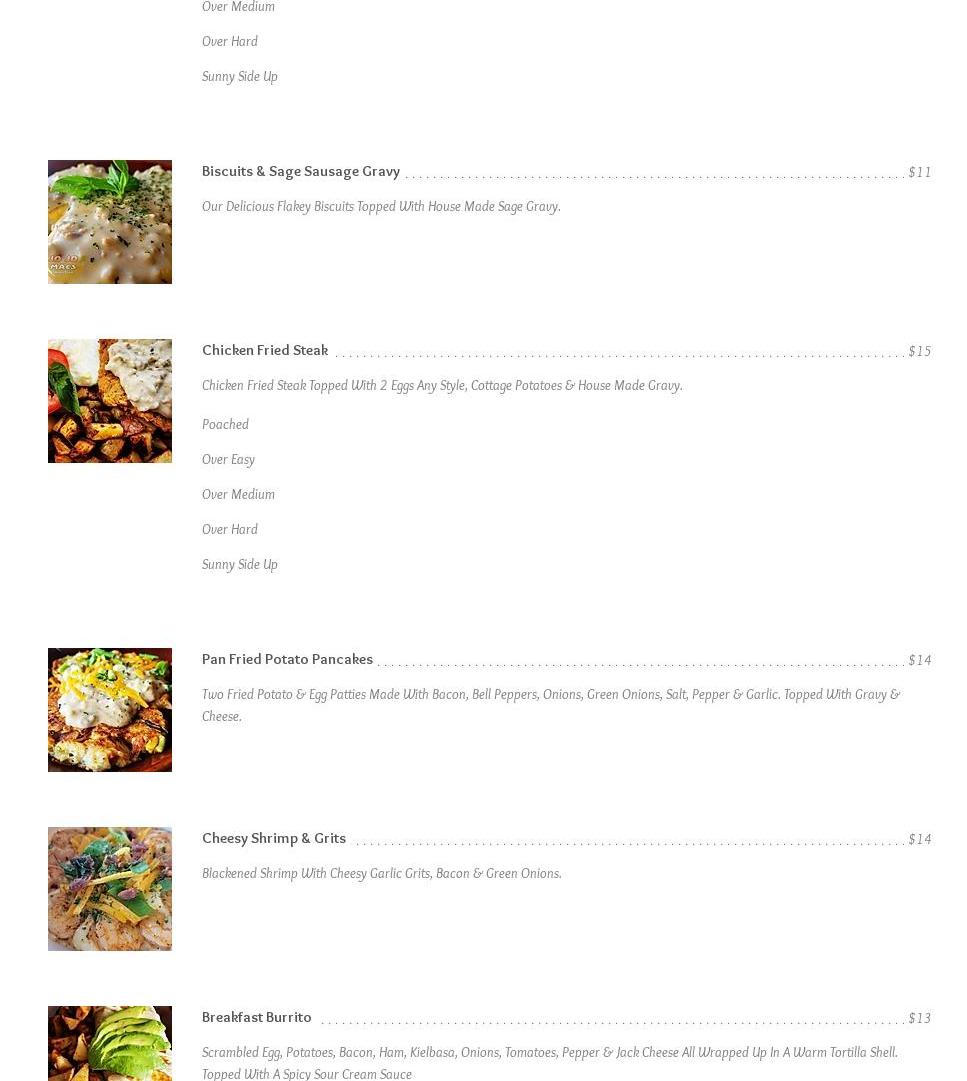Choose Poached under Chicken Fried Steak
This screenshot has height=1081, width=967.
[225, 424]
